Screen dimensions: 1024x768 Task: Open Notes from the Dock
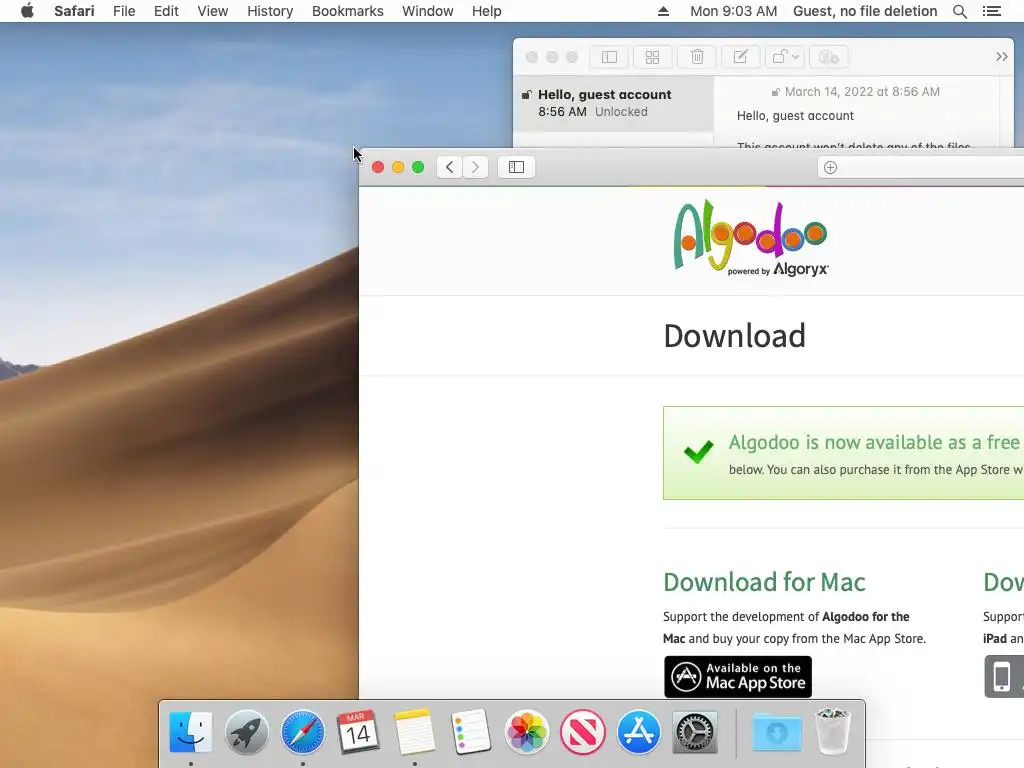click(x=414, y=732)
